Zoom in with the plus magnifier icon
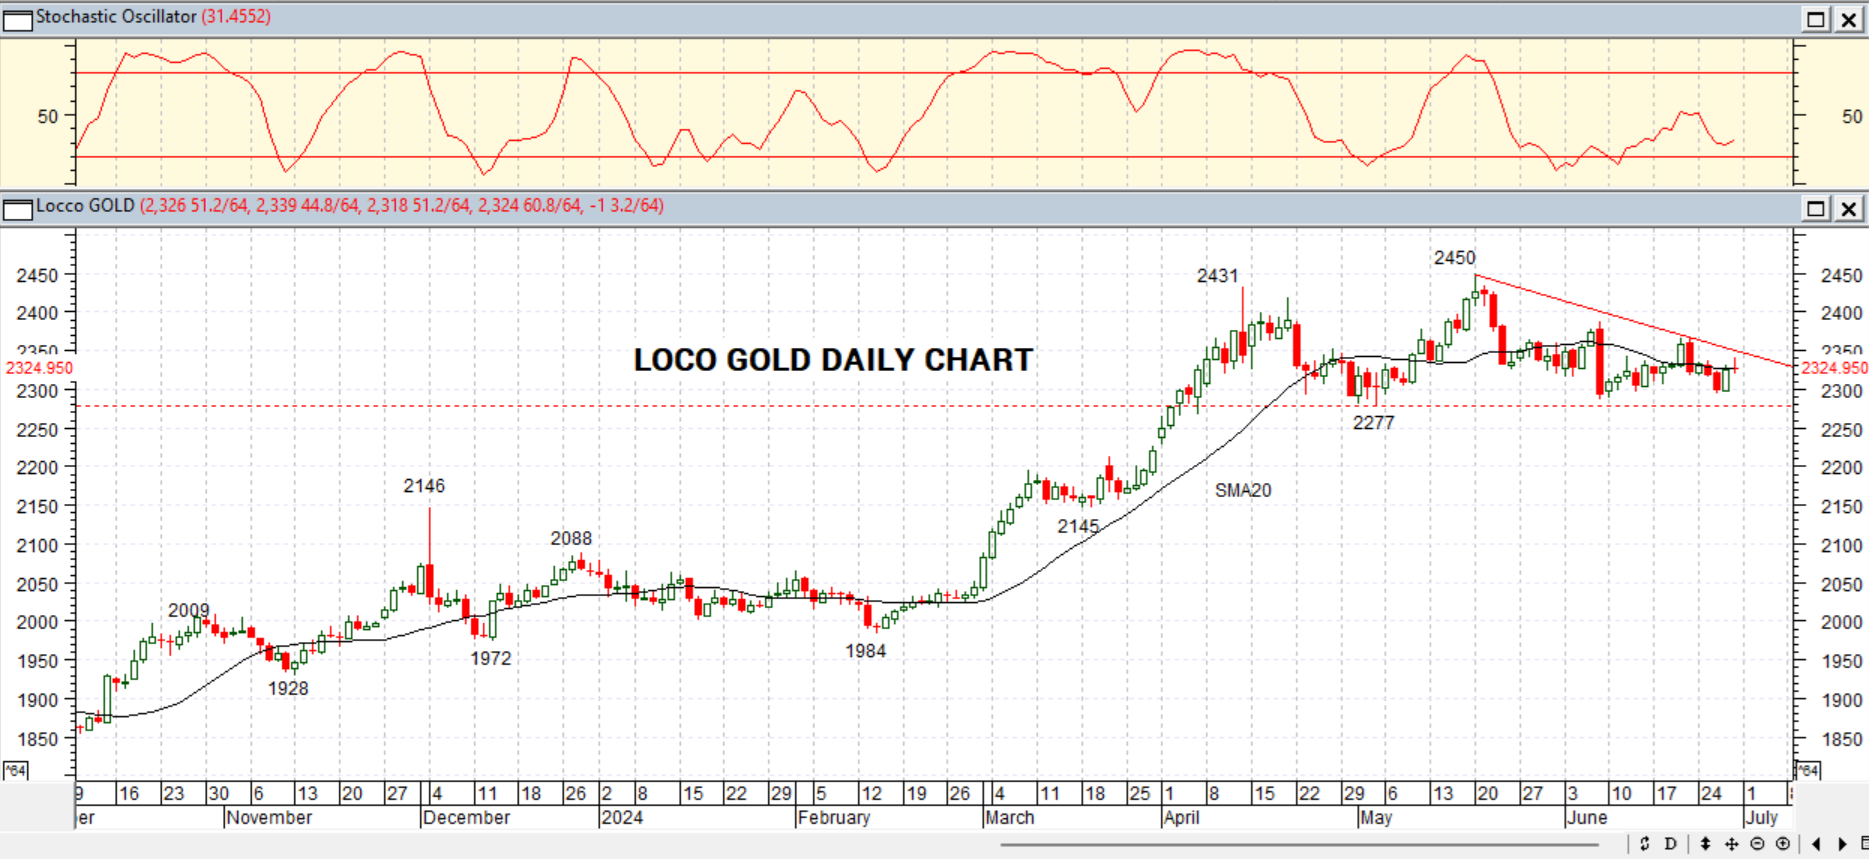The height and width of the screenshot is (859, 1869). [1783, 844]
